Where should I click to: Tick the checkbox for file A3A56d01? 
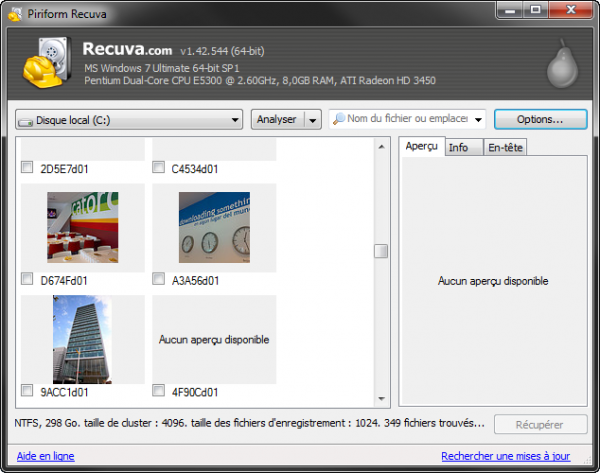click(158, 280)
